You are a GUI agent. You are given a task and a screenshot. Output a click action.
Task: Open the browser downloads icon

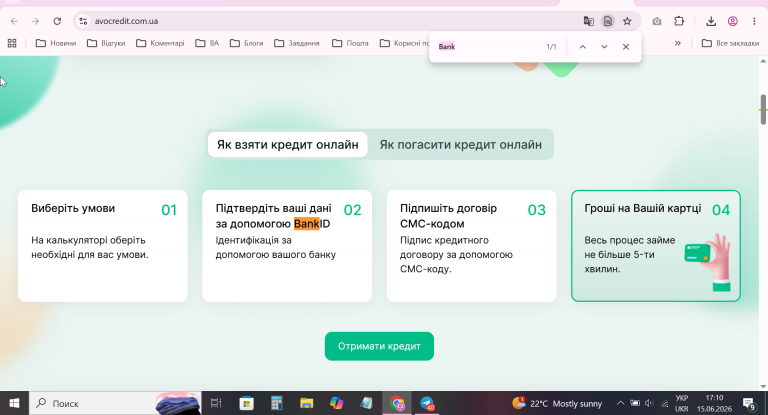(711, 21)
